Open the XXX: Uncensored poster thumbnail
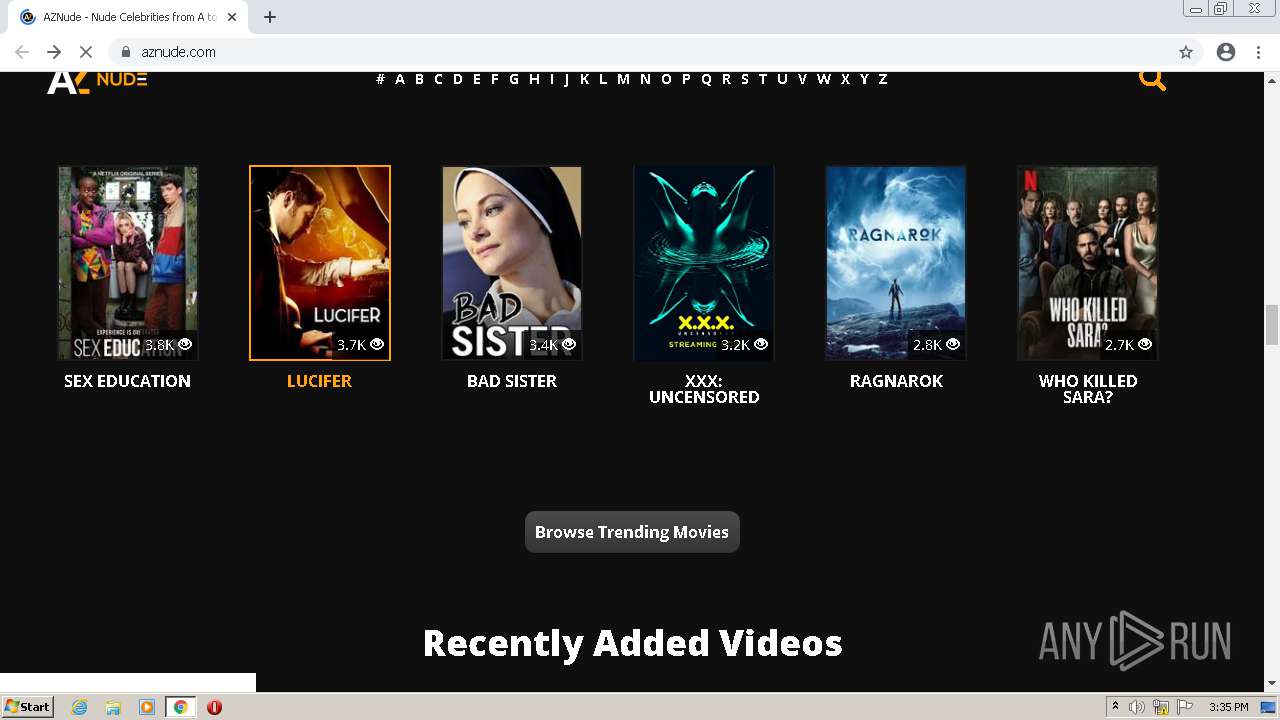The image size is (1280, 720). pyautogui.click(x=704, y=263)
